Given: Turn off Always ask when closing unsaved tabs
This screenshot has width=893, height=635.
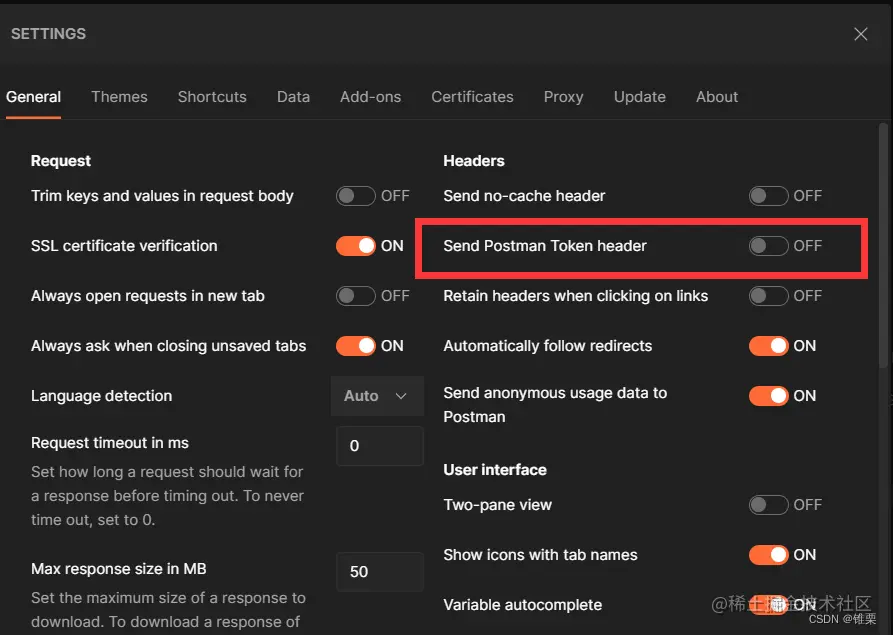Looking at the screenshot, I should click(355, 346).
